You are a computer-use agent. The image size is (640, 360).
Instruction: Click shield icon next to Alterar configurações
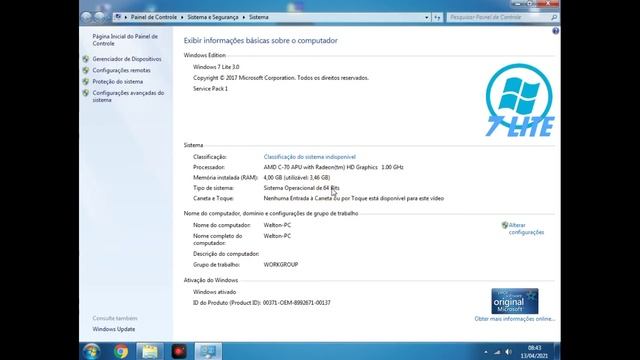505,225
